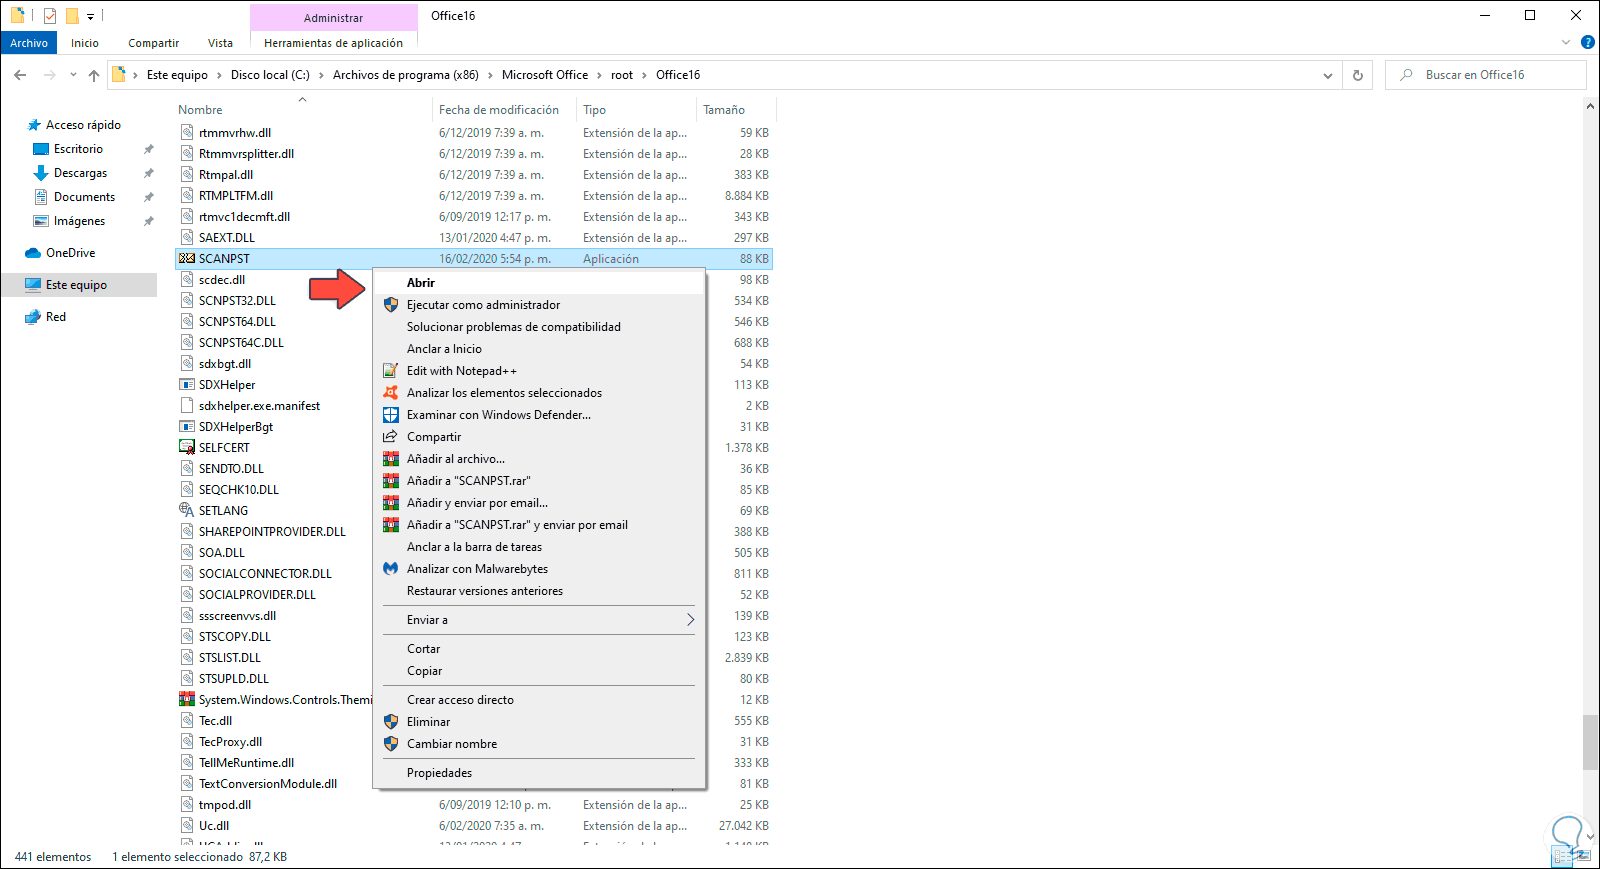Click the share icon beside Compartir
Screen dimensions: 1600x869
pyautogui.click(x=391, y=437)
